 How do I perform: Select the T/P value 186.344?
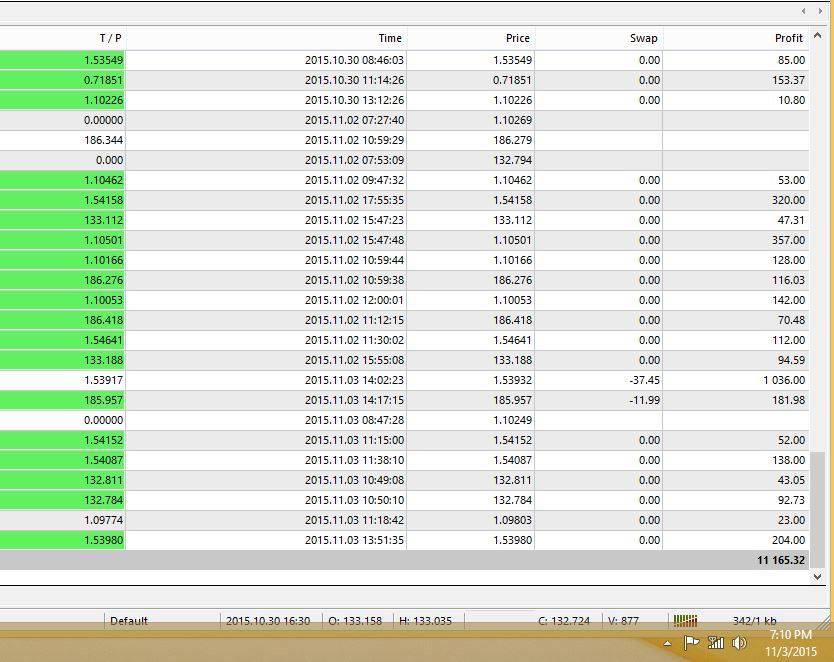(x=103, y=140)
